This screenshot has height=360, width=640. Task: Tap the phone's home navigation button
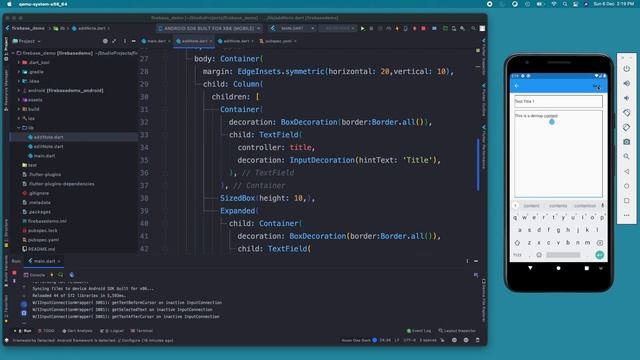pos(558,268)
